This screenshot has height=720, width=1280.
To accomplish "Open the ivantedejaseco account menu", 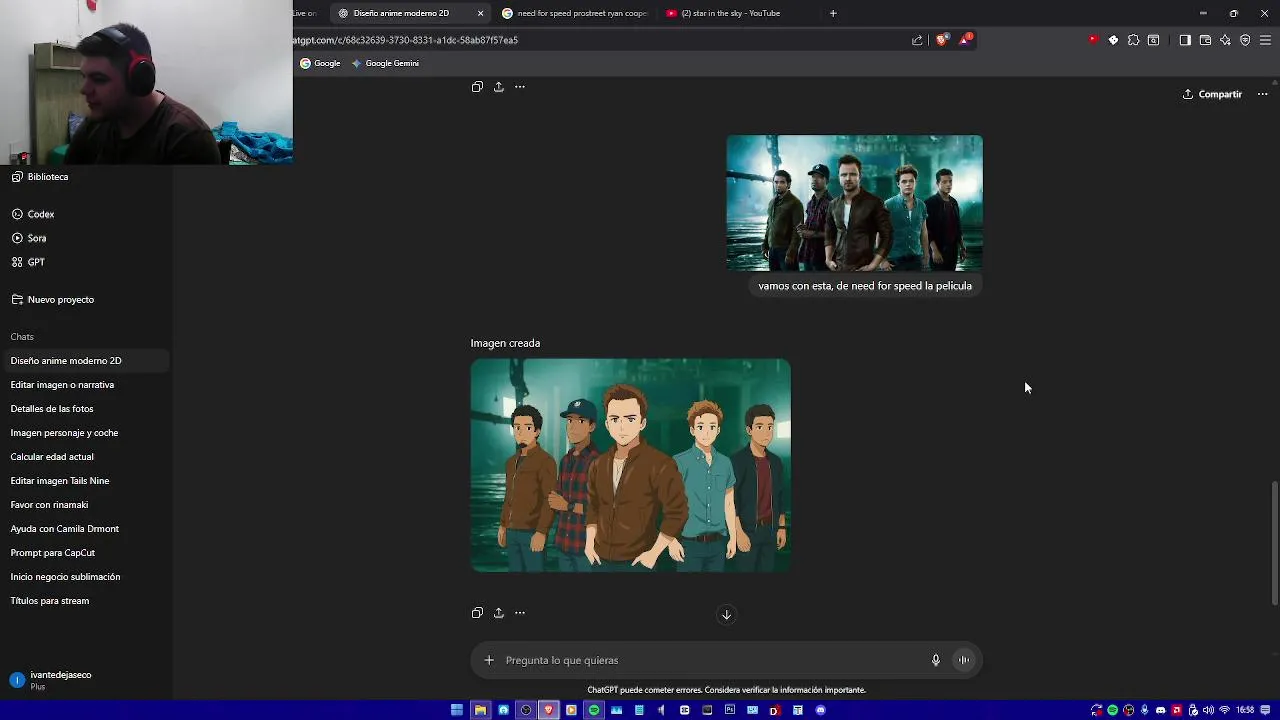I will [x=86, y=680].
